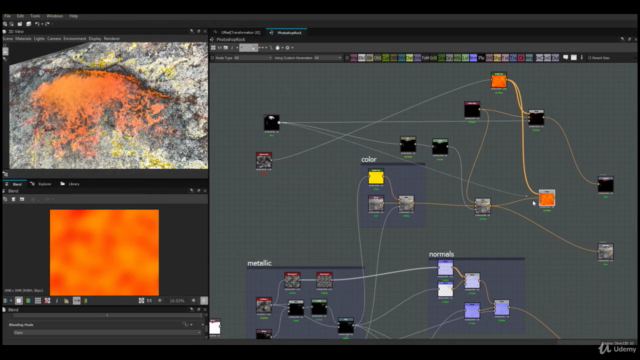Click the Redo icon in main toolbar
This screenshot has width=640, height=360.
click(x=47, y=24)
